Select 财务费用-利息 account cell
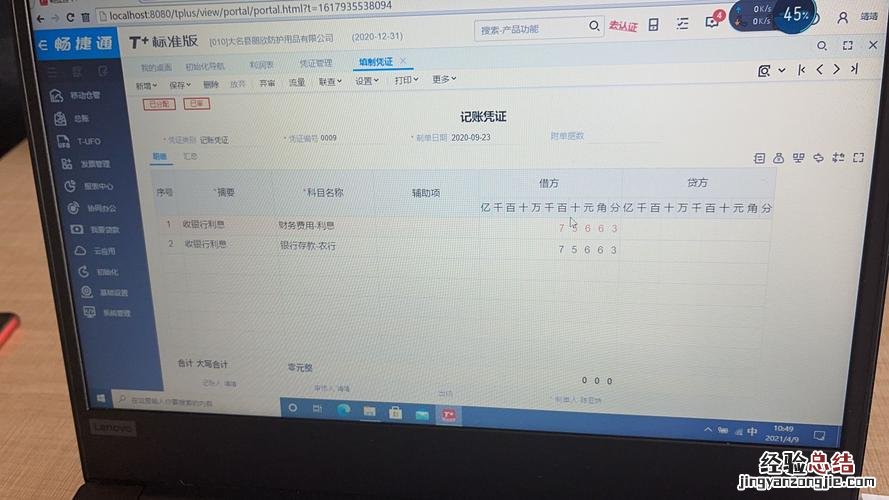The width and height of the screenshot is (889, 500). pos(306,226)
